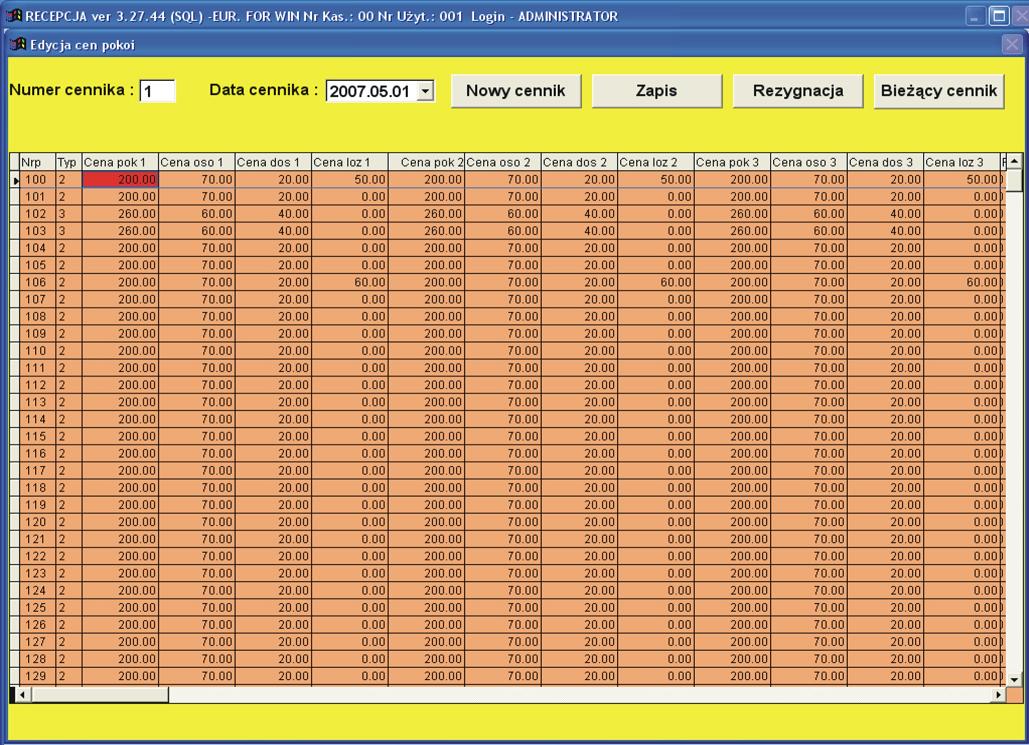
Task: Click the Edycja cen pokoi window icon
Action: tap(18, 45)
